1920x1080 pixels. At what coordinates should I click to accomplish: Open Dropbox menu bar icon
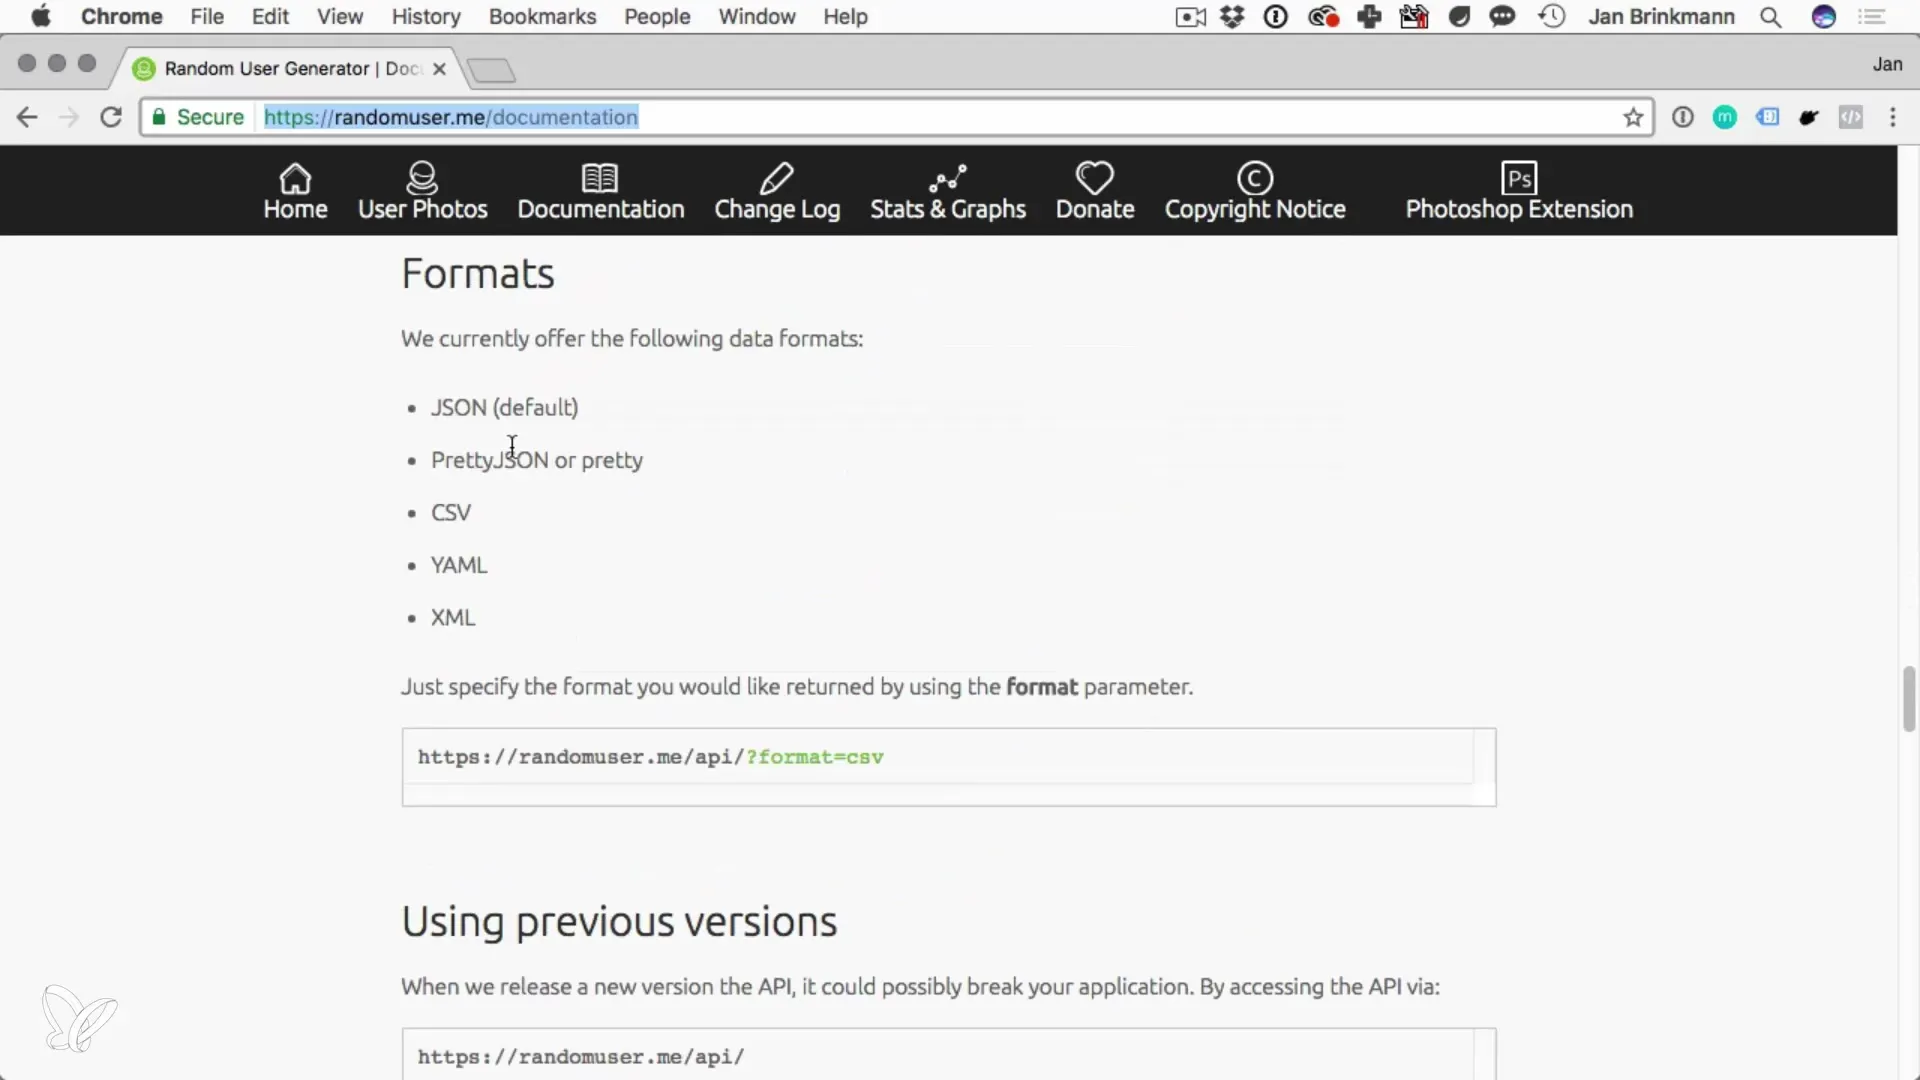1232,17
